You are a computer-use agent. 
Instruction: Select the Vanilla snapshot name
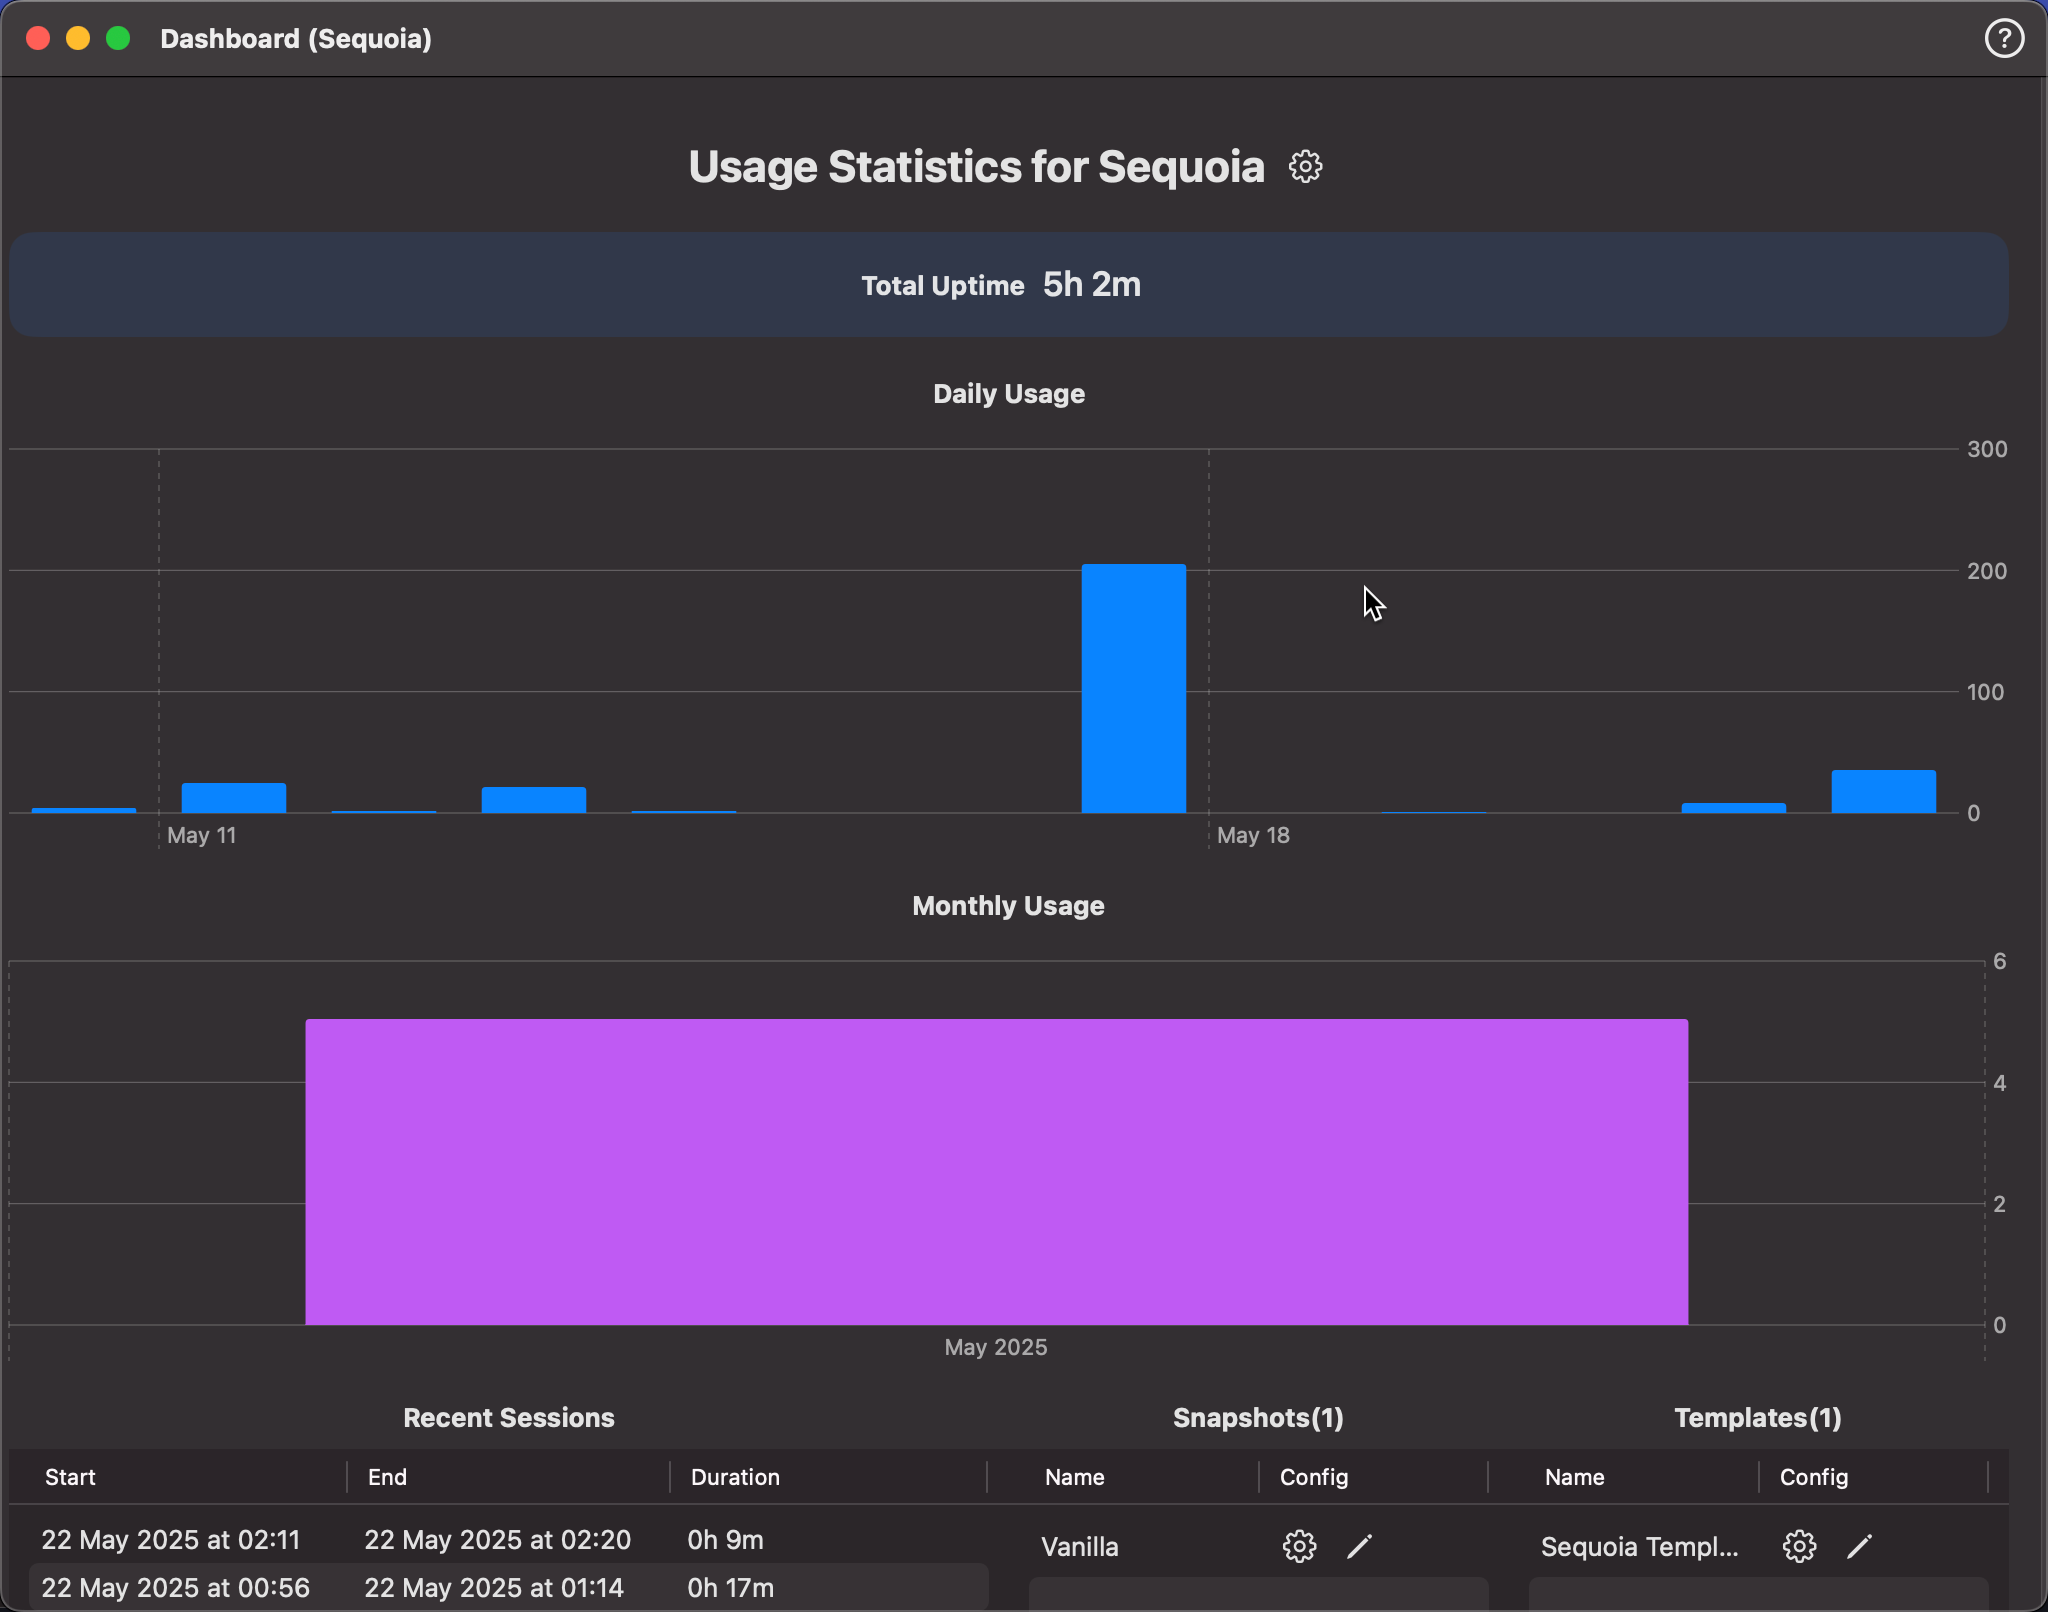1078,1546
